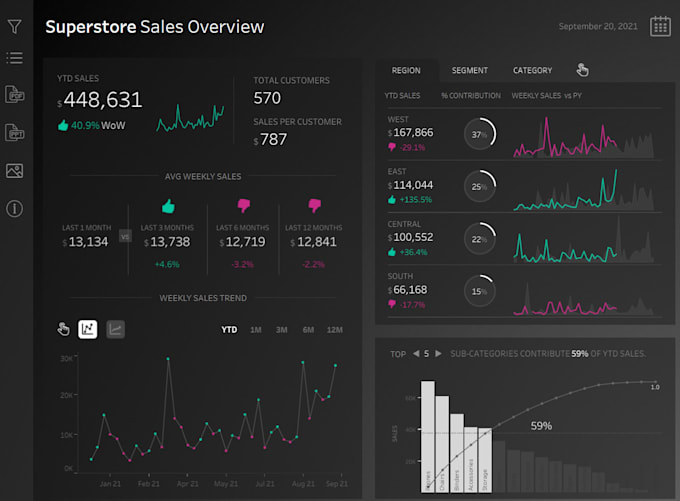Open the calendar date picker icon

click(660, 26)
